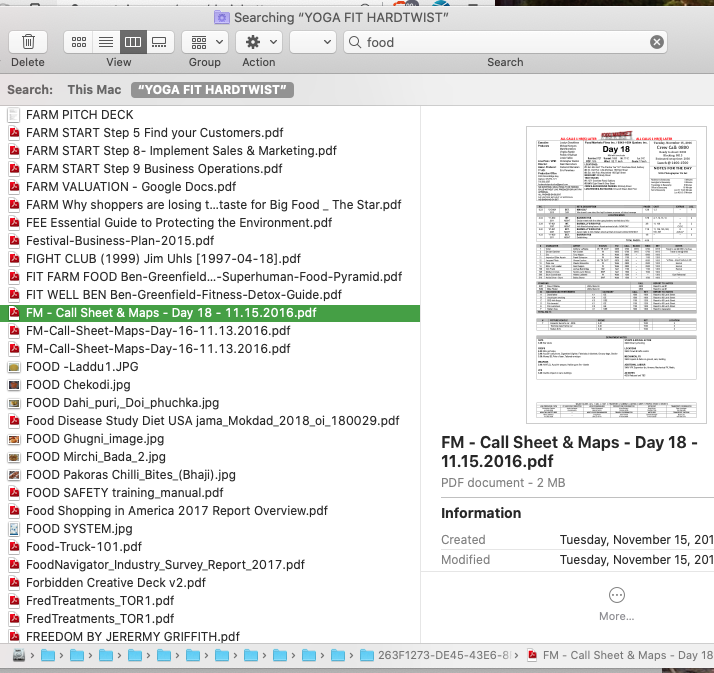Select FIGHT CLUB (1999) Jim Uhls pdf

pos(163,259)
